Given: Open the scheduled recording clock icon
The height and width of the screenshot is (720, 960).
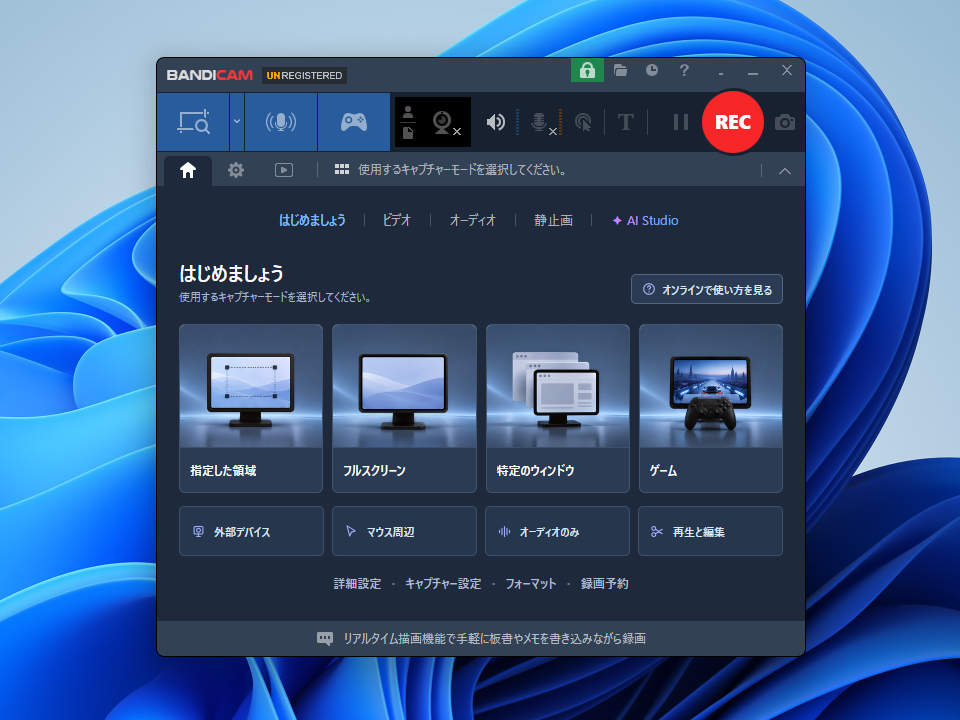Looking at the screenshot, I should (x=652, y=70).
